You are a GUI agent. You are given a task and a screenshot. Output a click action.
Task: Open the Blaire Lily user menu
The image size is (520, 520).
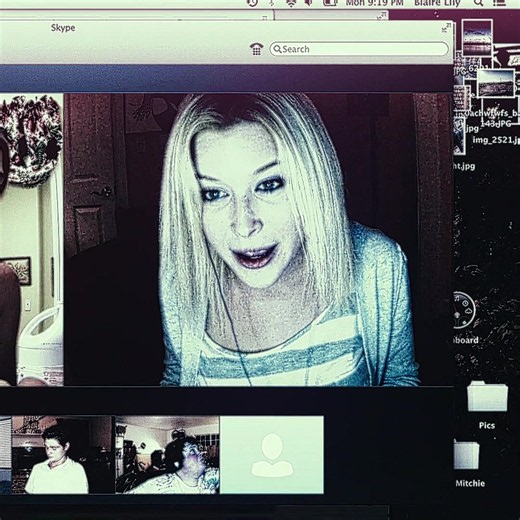tap(437, 3)
